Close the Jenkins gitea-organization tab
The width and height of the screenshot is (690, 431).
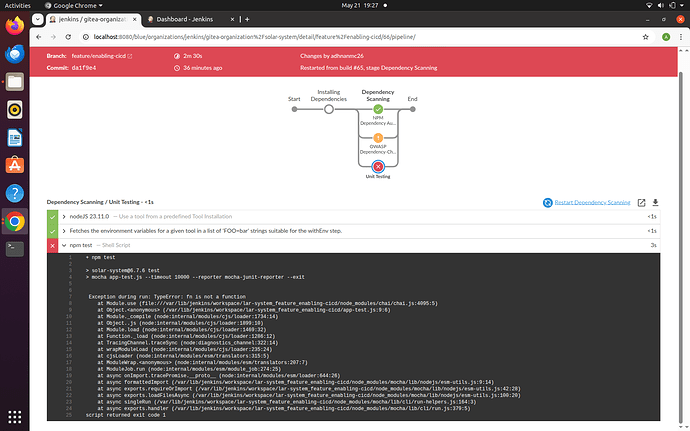coord(135,19)
